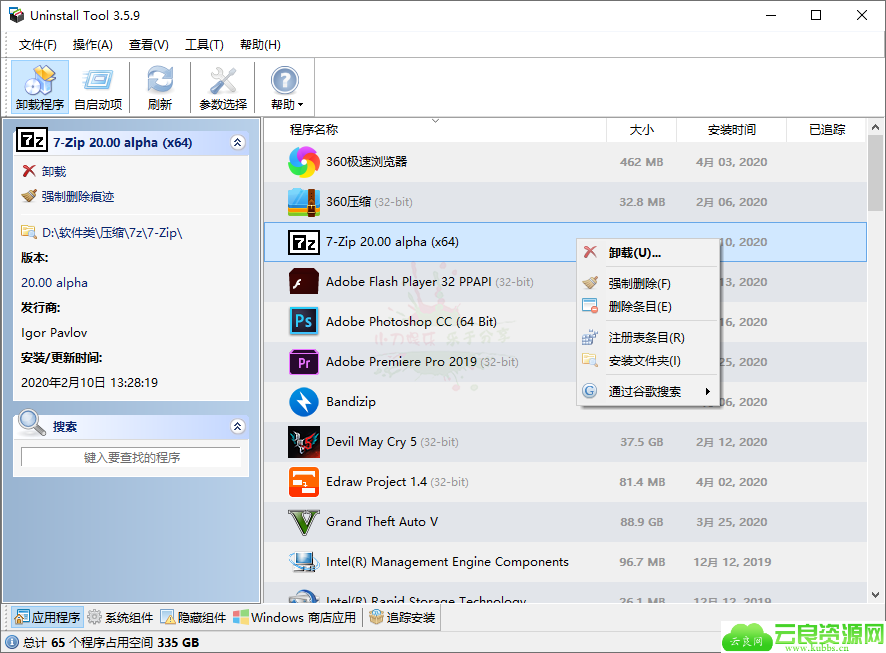This screenshot has width=886, height=653.
Task: Sort by the 已追踪 column header
Action: pos(826,130)
